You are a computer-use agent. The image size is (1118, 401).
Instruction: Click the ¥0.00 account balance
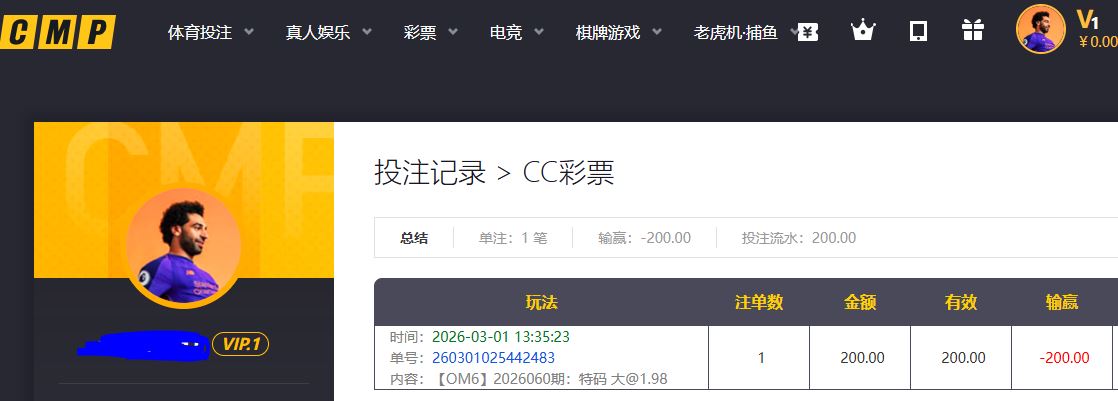1097,42
